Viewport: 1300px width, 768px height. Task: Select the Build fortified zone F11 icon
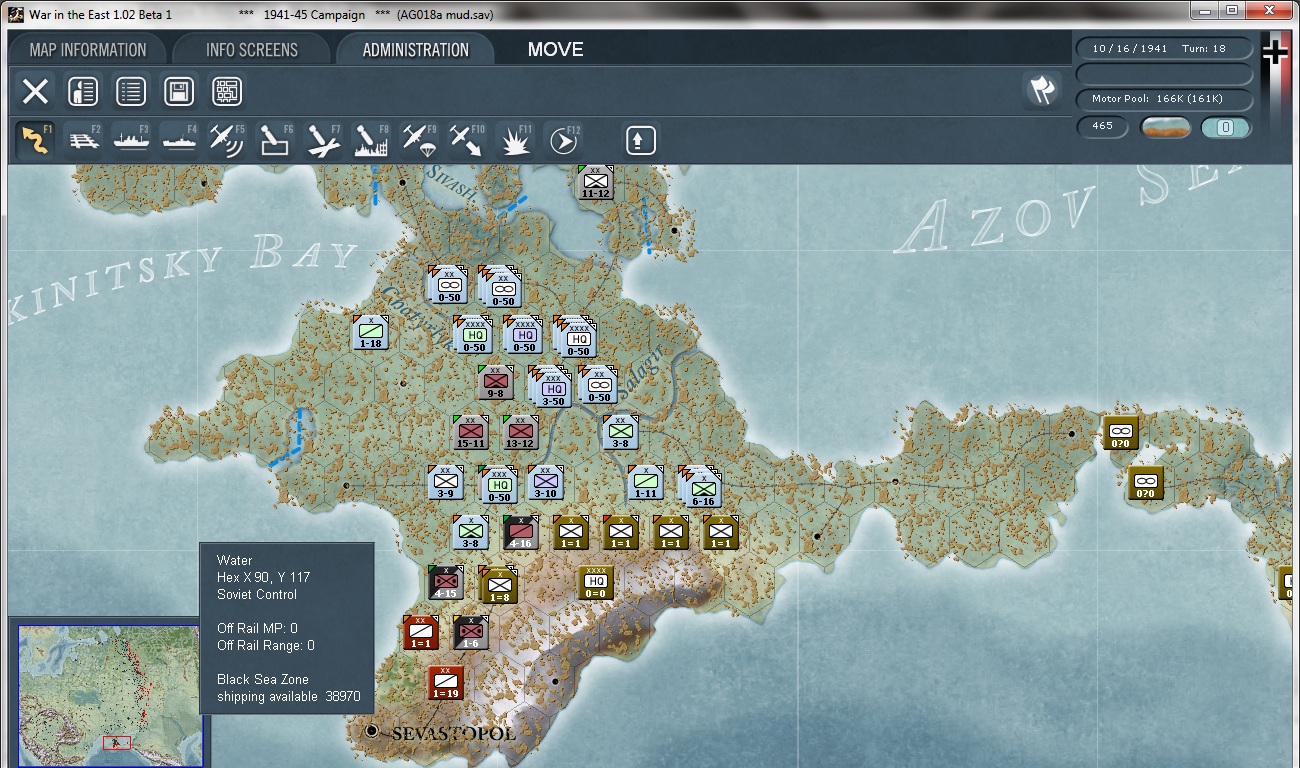(516, 140)
